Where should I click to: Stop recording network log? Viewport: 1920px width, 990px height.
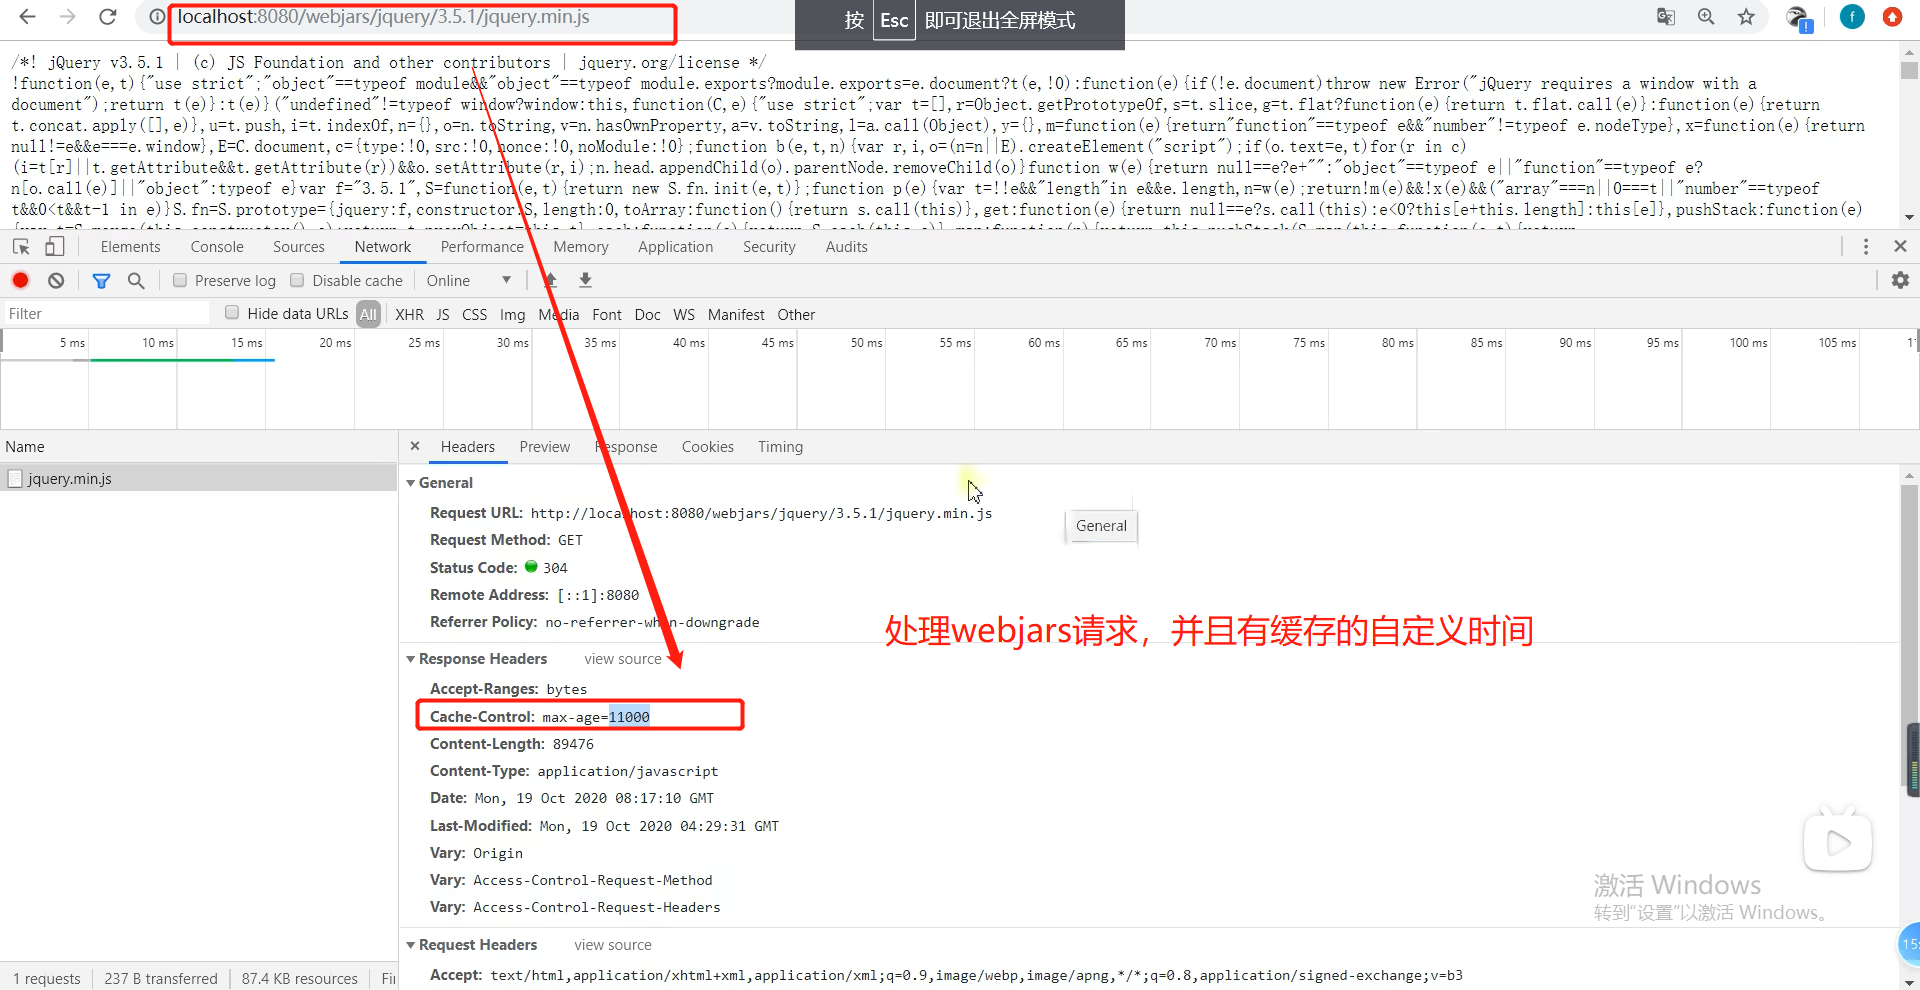click(20, 281)
